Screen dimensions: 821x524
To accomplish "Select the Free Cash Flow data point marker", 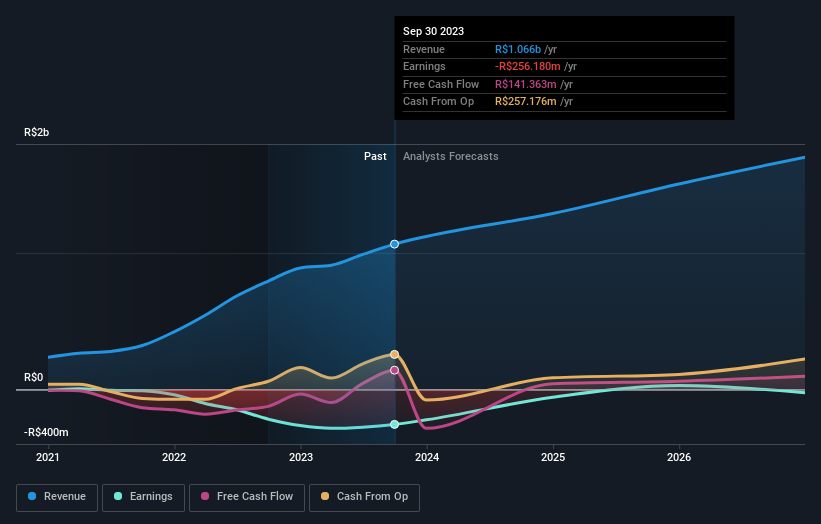I will pyautogui.click(x=395, y=370).
